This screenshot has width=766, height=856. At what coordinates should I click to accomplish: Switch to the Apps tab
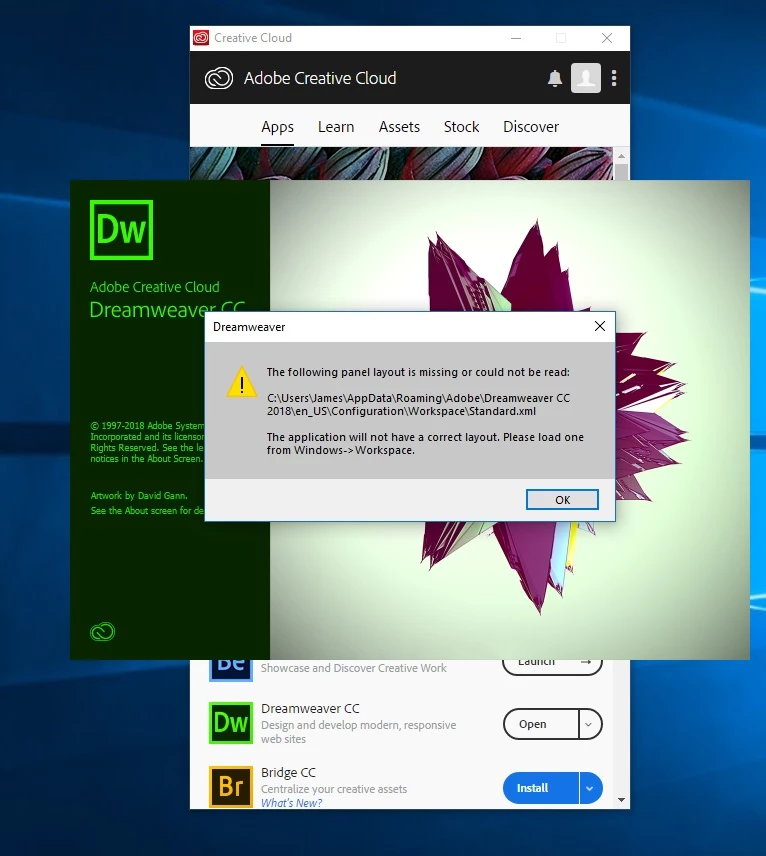(277, 127)
